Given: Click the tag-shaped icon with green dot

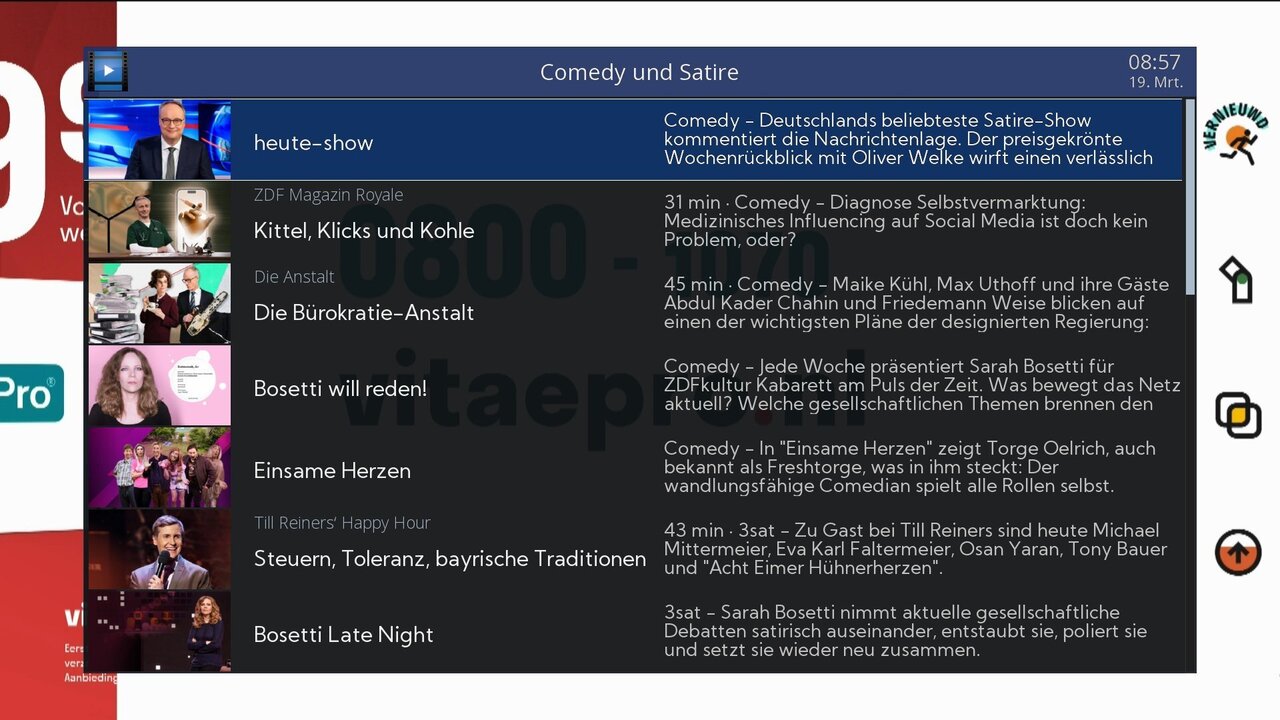Looking at the screenshot, I should [x=1236, y=281].
